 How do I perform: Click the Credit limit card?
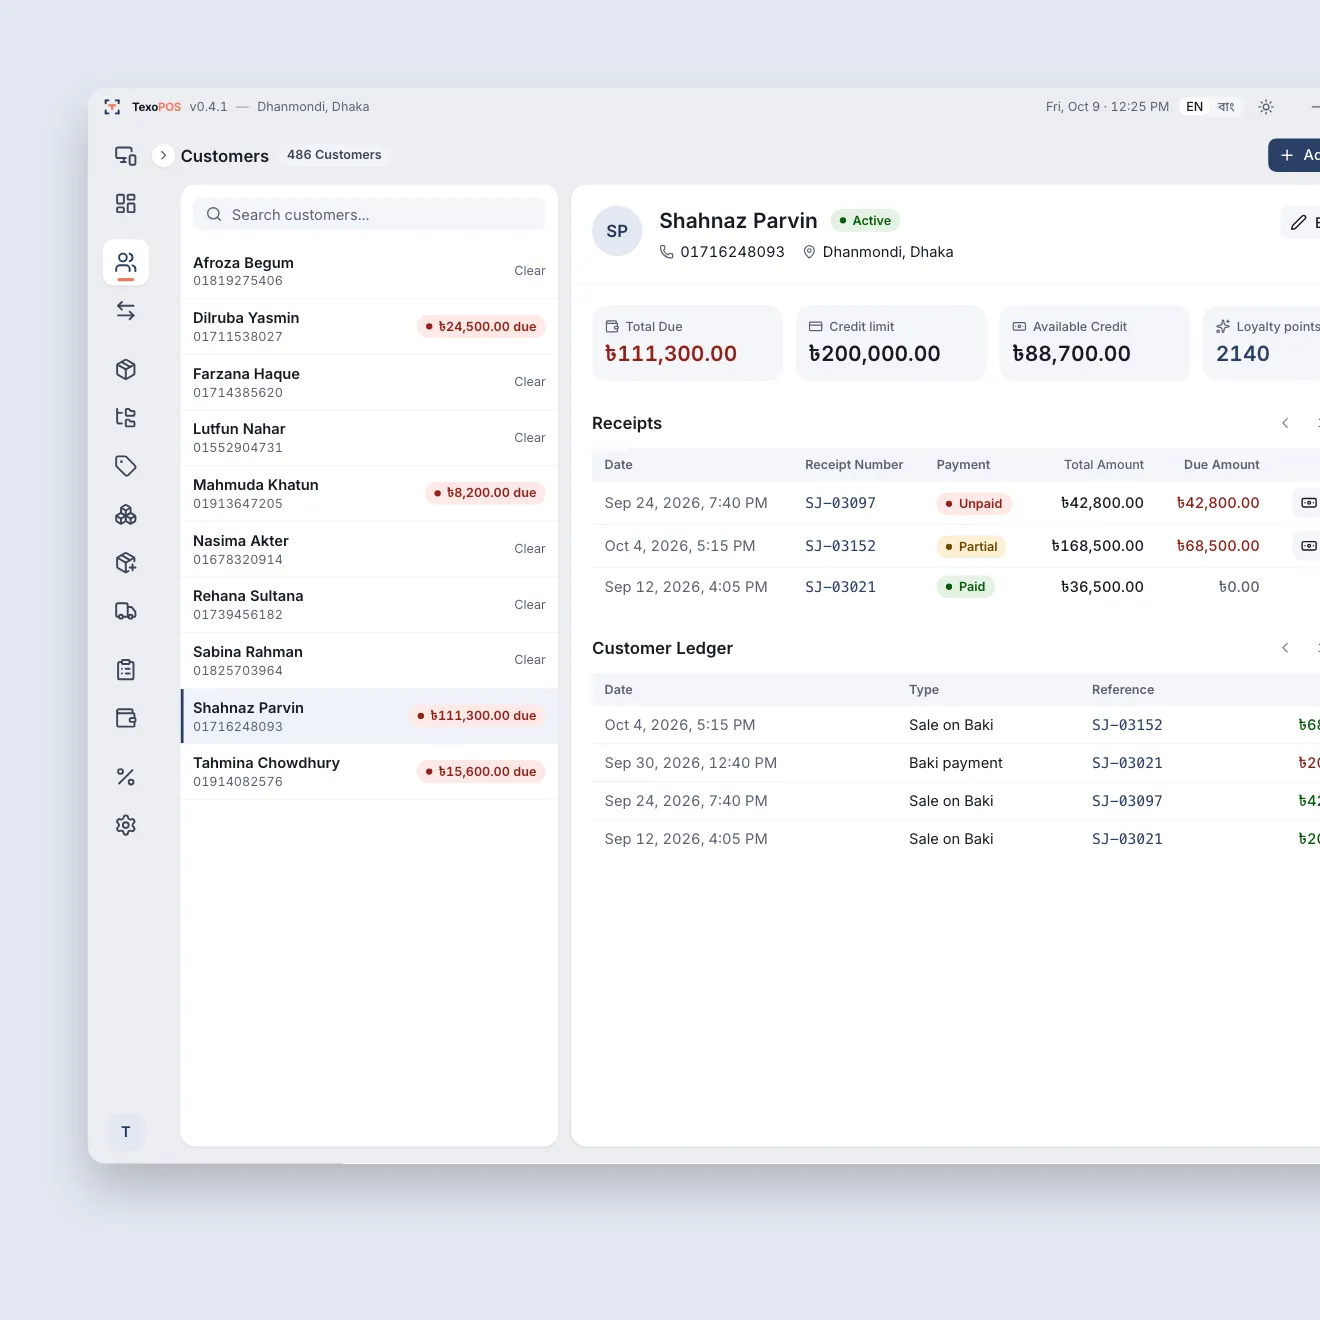[x=891, y=343]
